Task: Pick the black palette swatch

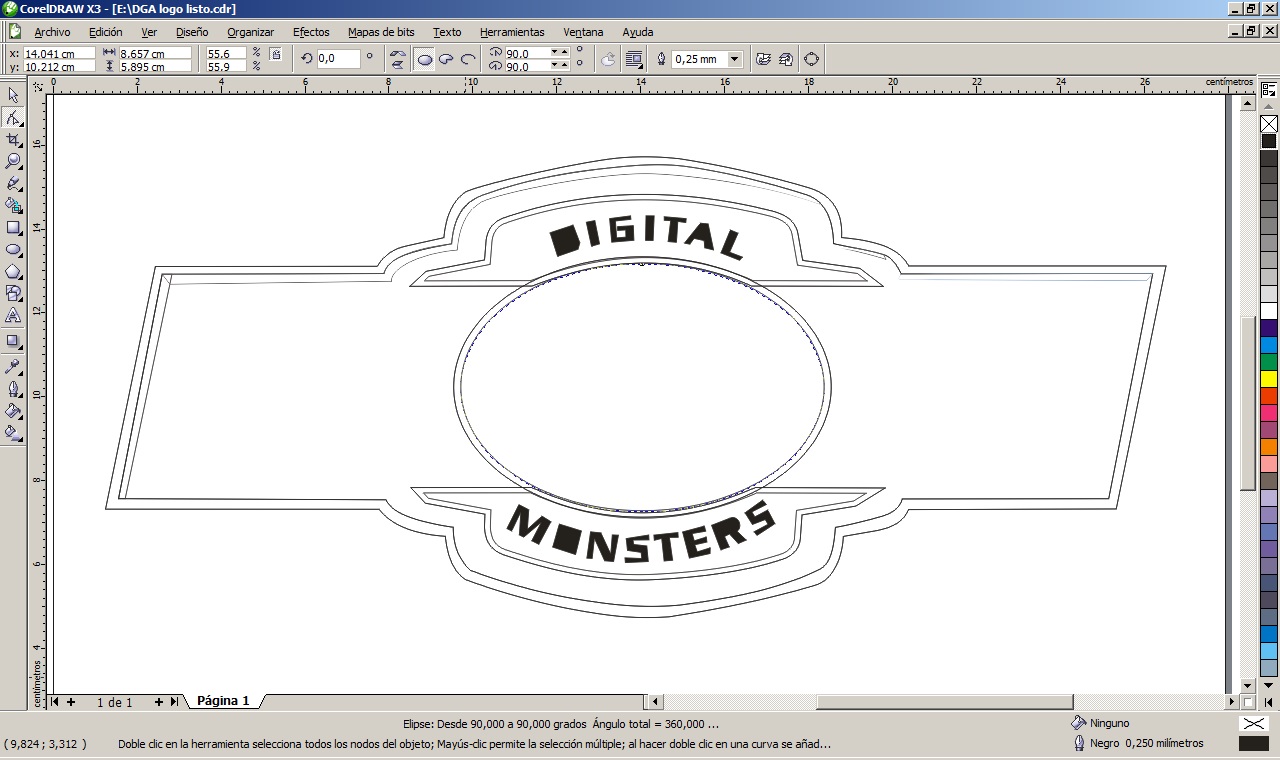Action: pos(1269,141)
